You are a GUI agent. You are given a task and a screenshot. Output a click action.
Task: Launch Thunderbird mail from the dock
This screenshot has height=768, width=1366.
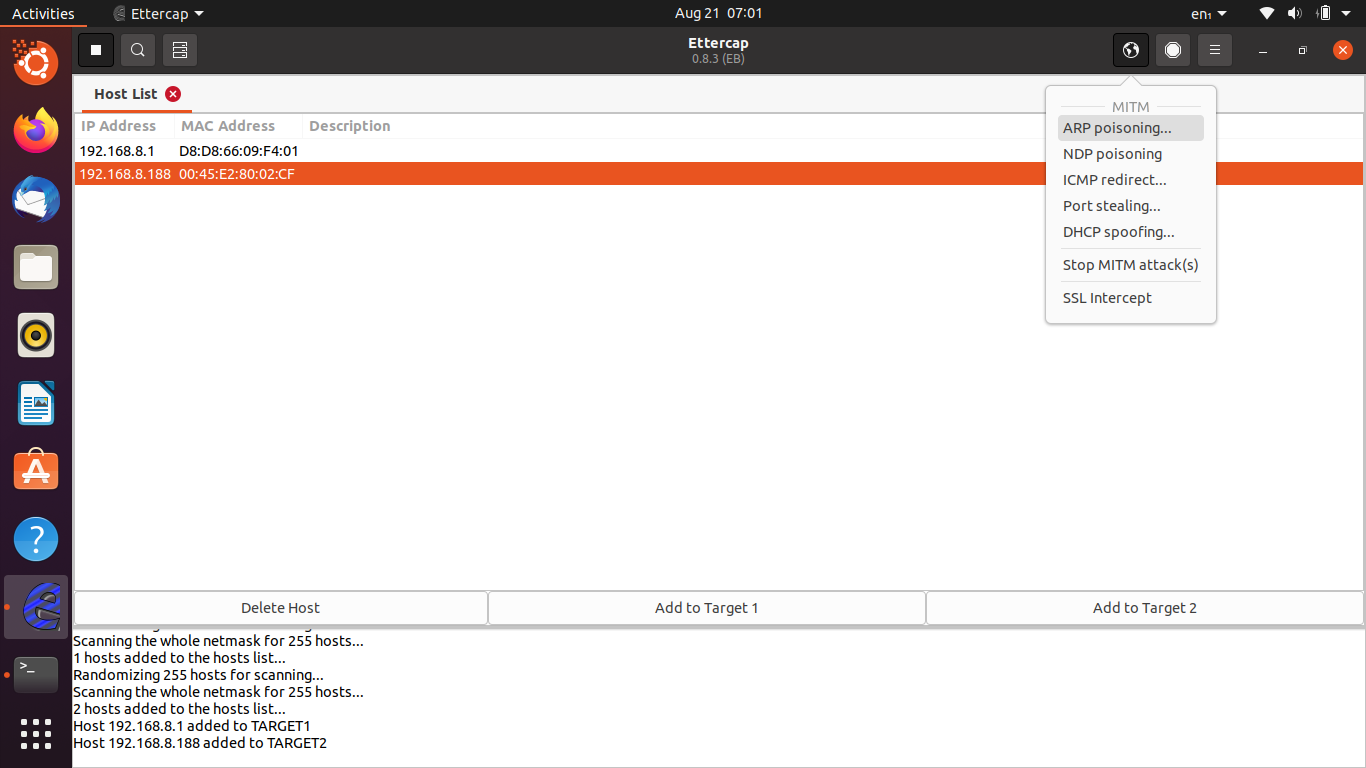(36, 198)
